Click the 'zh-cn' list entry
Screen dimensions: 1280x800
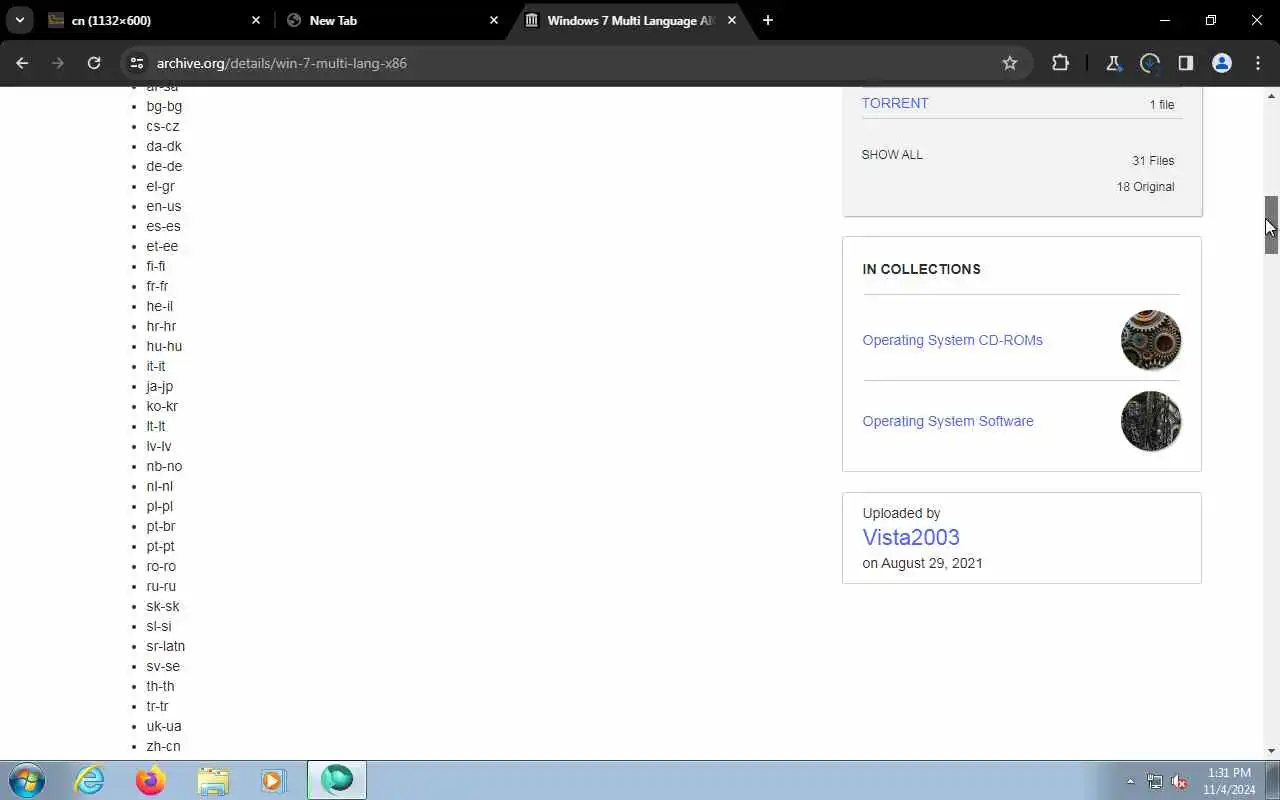pos(163,746)
